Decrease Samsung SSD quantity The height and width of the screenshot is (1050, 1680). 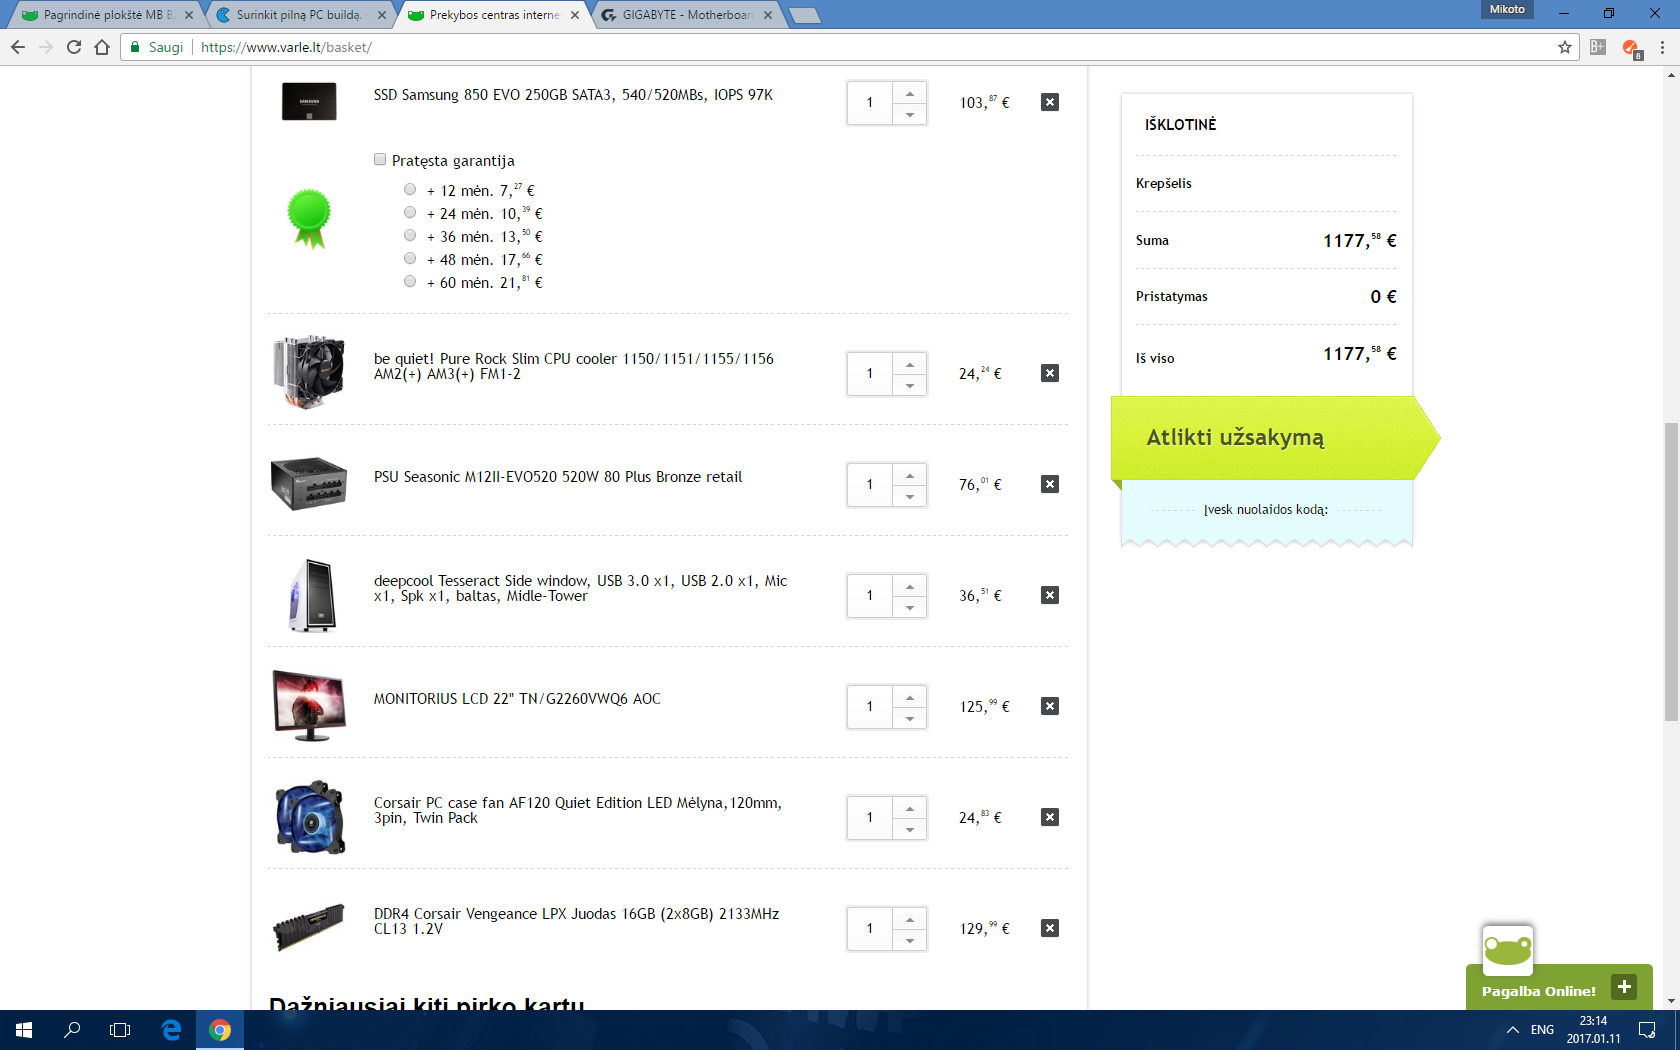click(909, 114)
